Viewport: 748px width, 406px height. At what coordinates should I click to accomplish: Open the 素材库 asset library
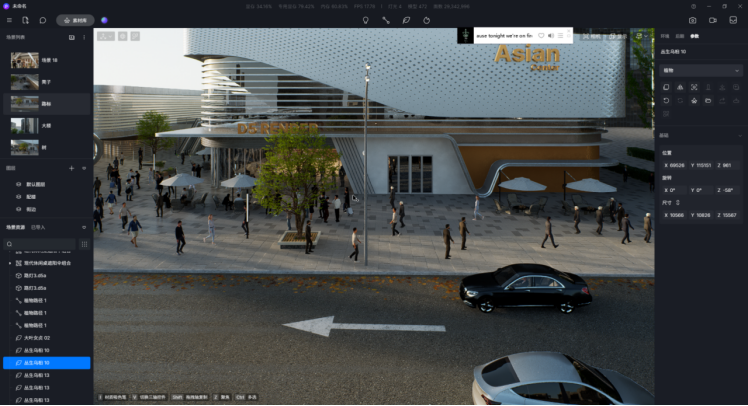point(75,19)
